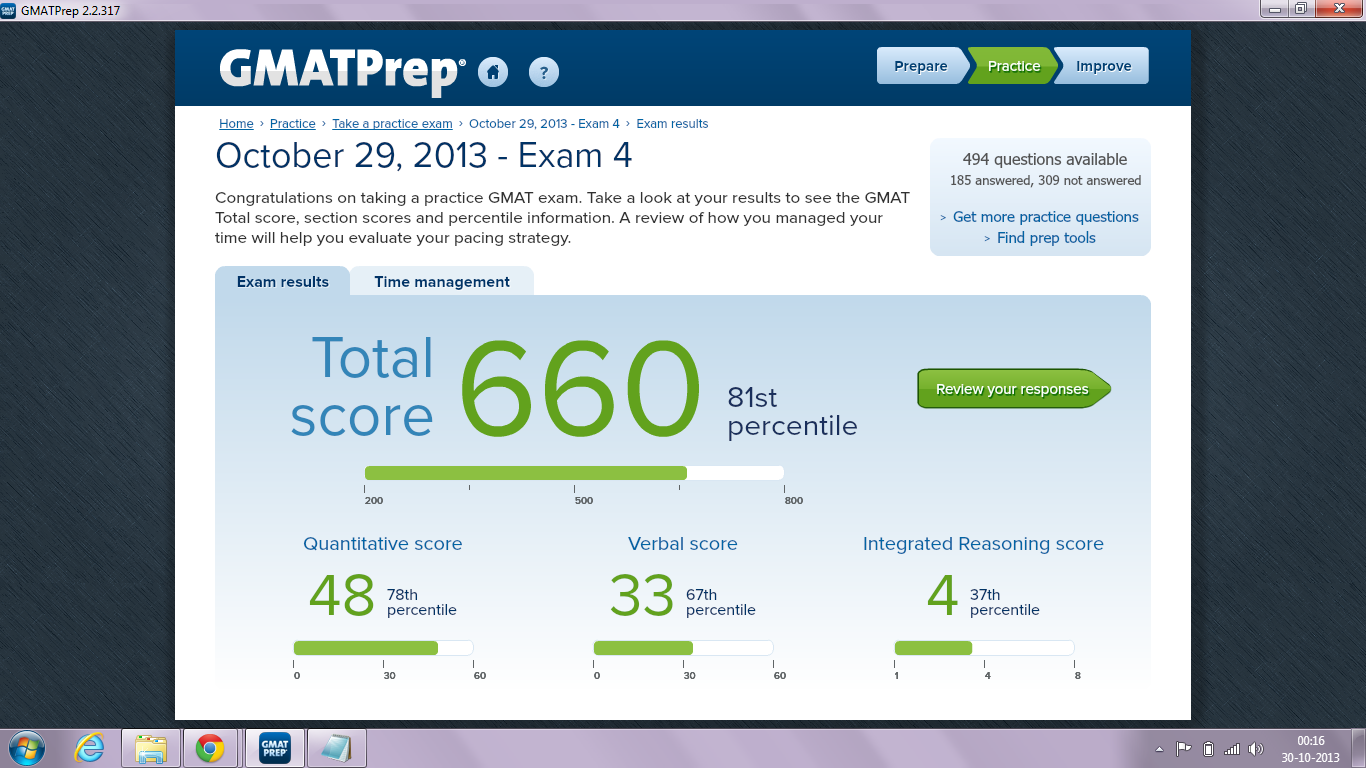The width and height of the screenshot is (1366, 768).
Task: Open the Find prep tools link
Action: tap(1045, 238)
